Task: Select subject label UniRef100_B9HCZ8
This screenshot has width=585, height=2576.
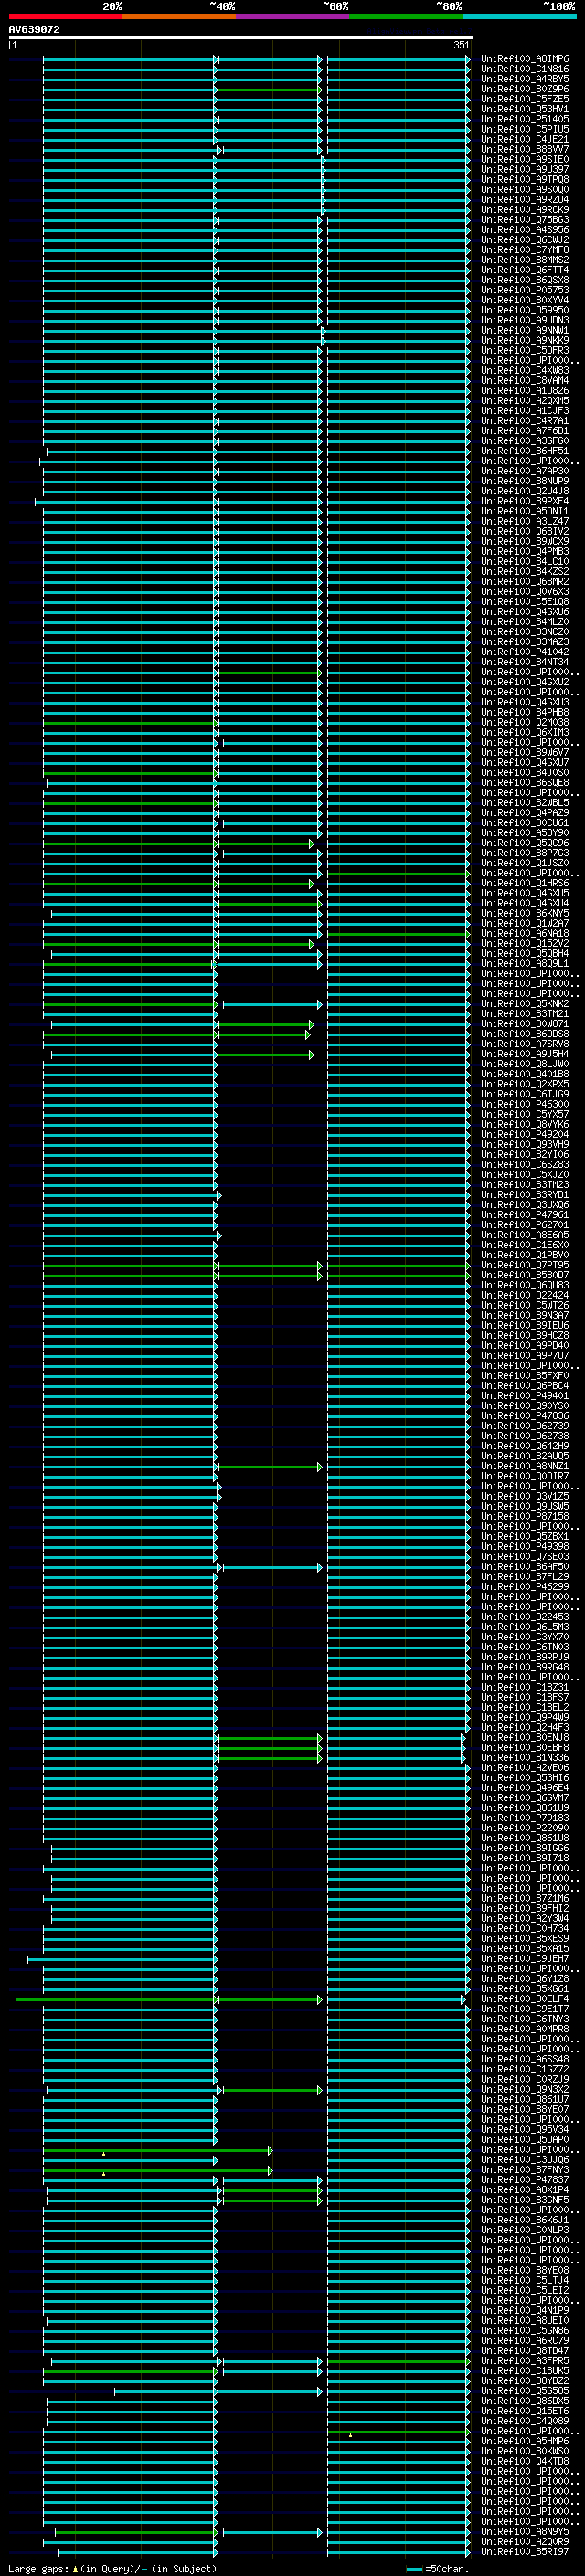Action: (x=525, y=1335)
